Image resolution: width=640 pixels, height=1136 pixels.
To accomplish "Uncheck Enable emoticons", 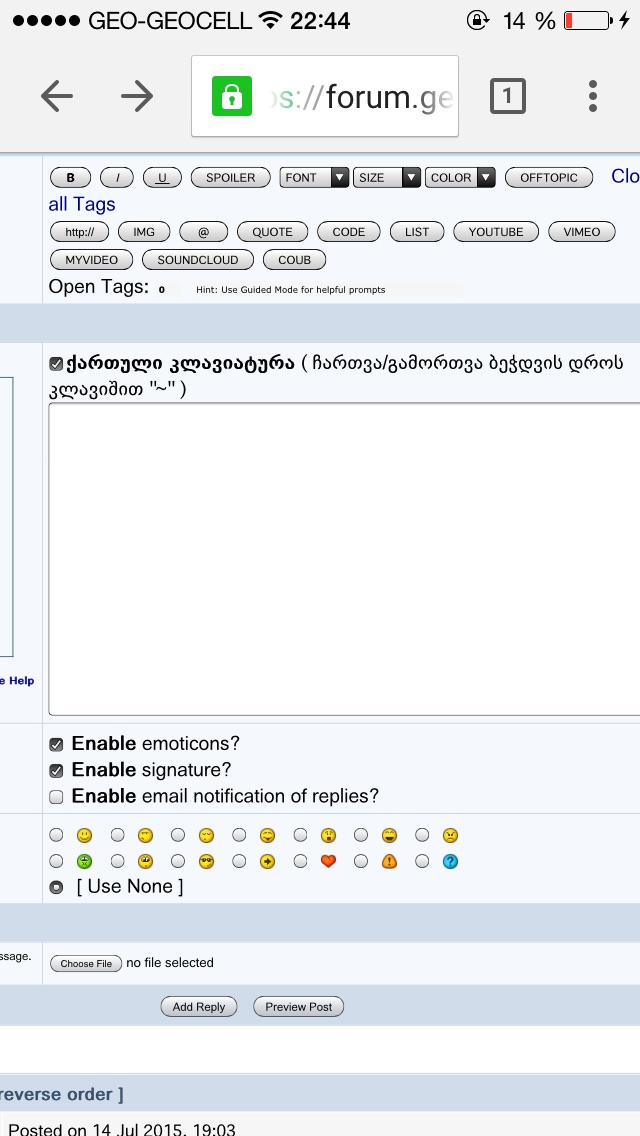I will click(56, 744).
